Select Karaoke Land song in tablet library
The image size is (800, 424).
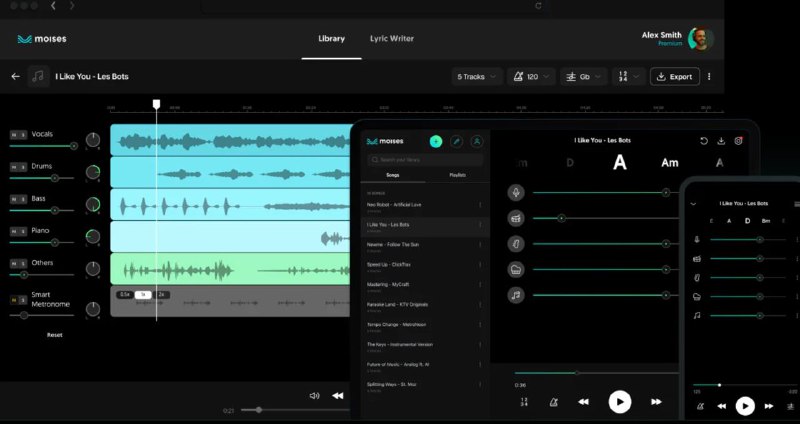point(424,306)
